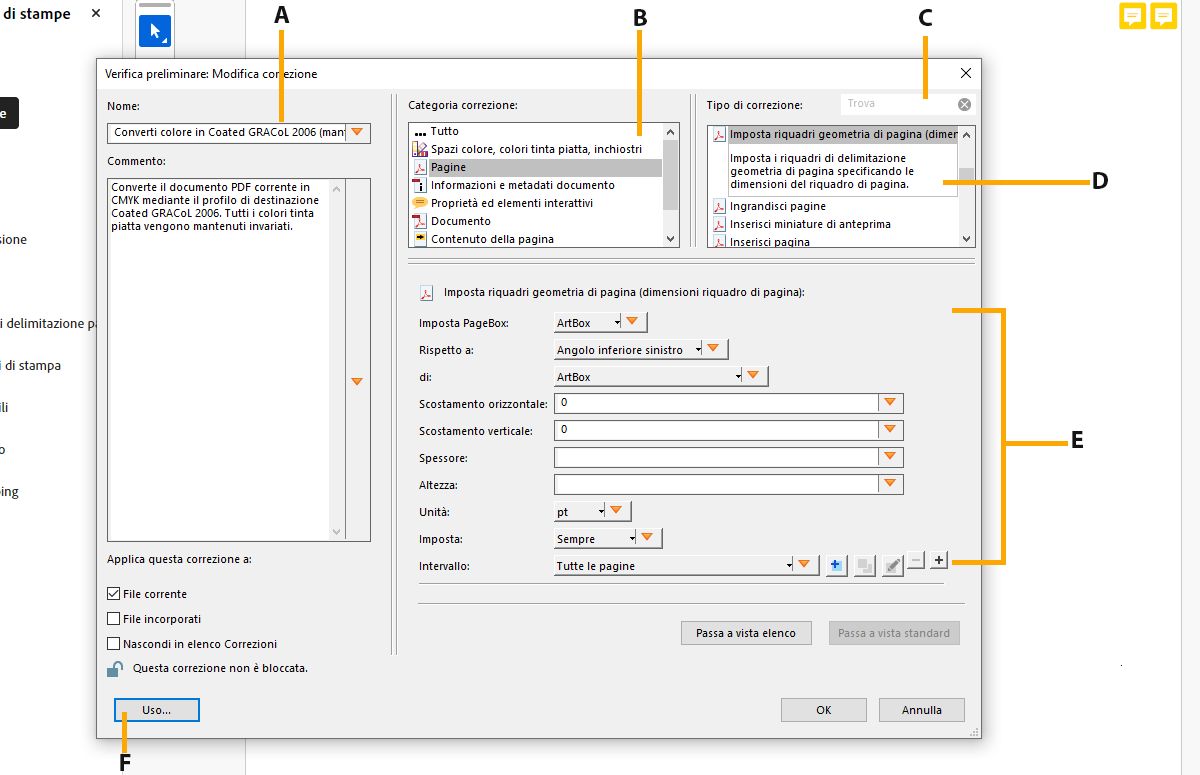Open the Imposta PageBox ArtBox dropdown
1200x775 pixels.
point(588,322)
